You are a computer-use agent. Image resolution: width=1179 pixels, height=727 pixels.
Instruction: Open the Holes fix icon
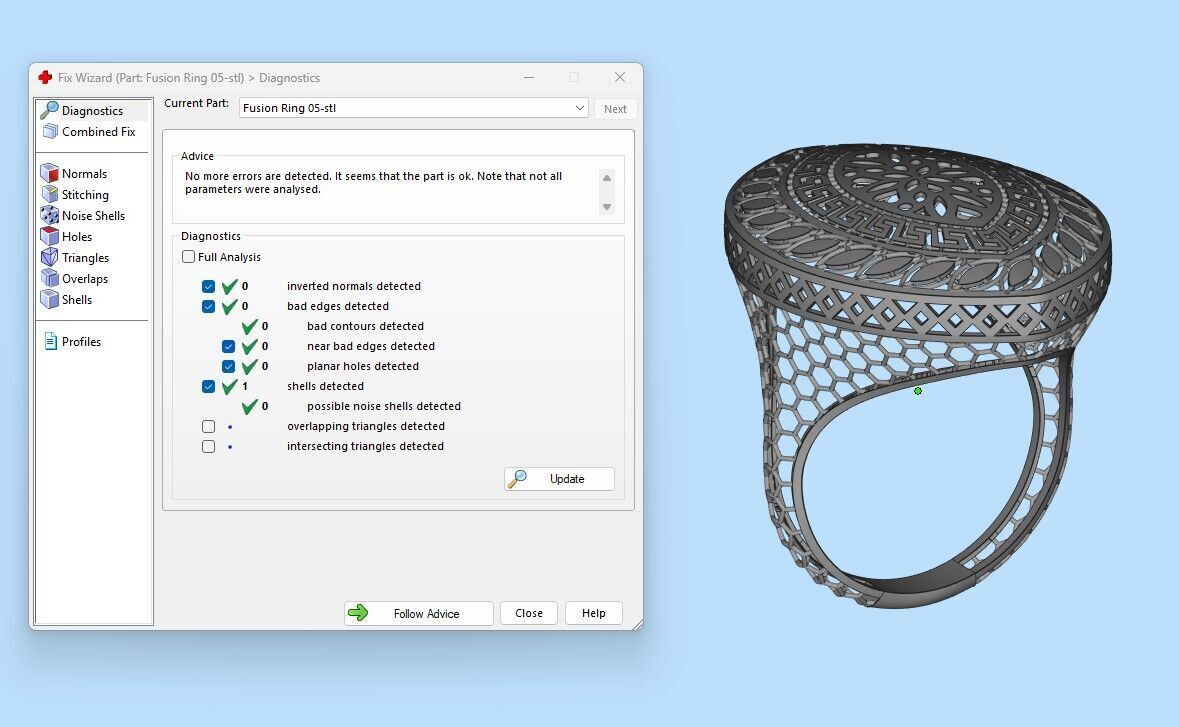50,237
